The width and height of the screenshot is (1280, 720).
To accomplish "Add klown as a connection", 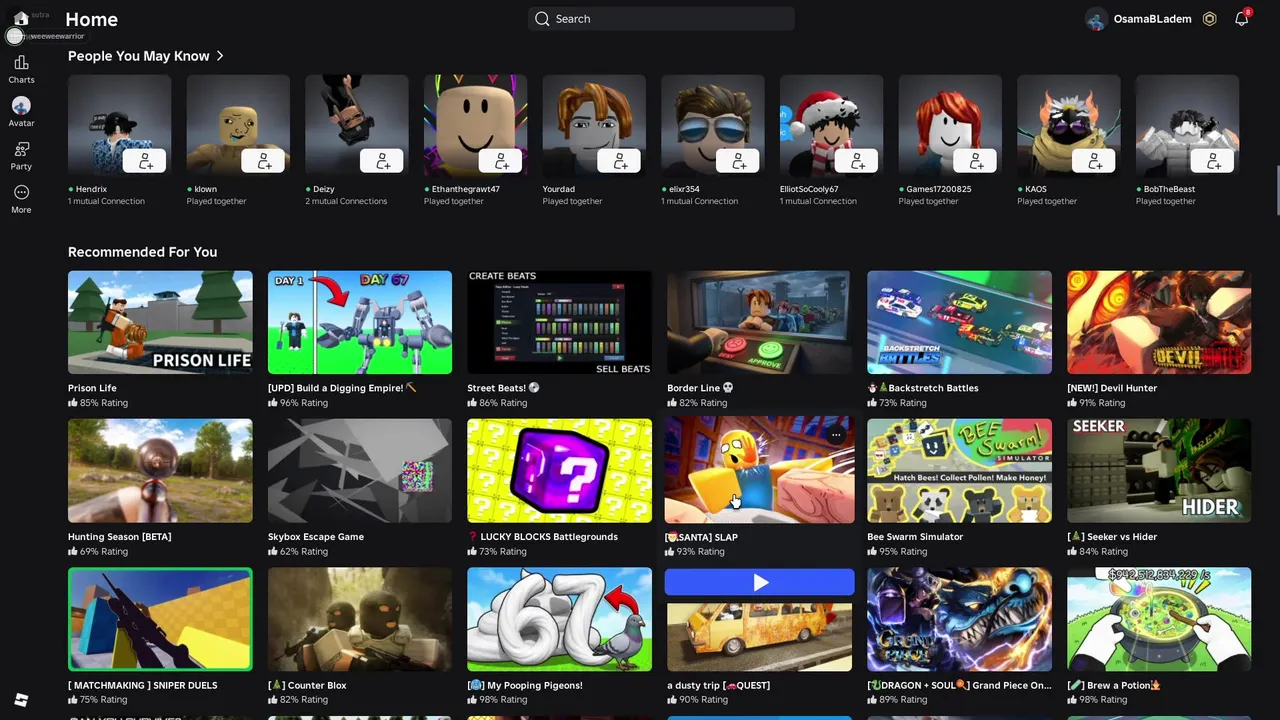I will 264,161.
